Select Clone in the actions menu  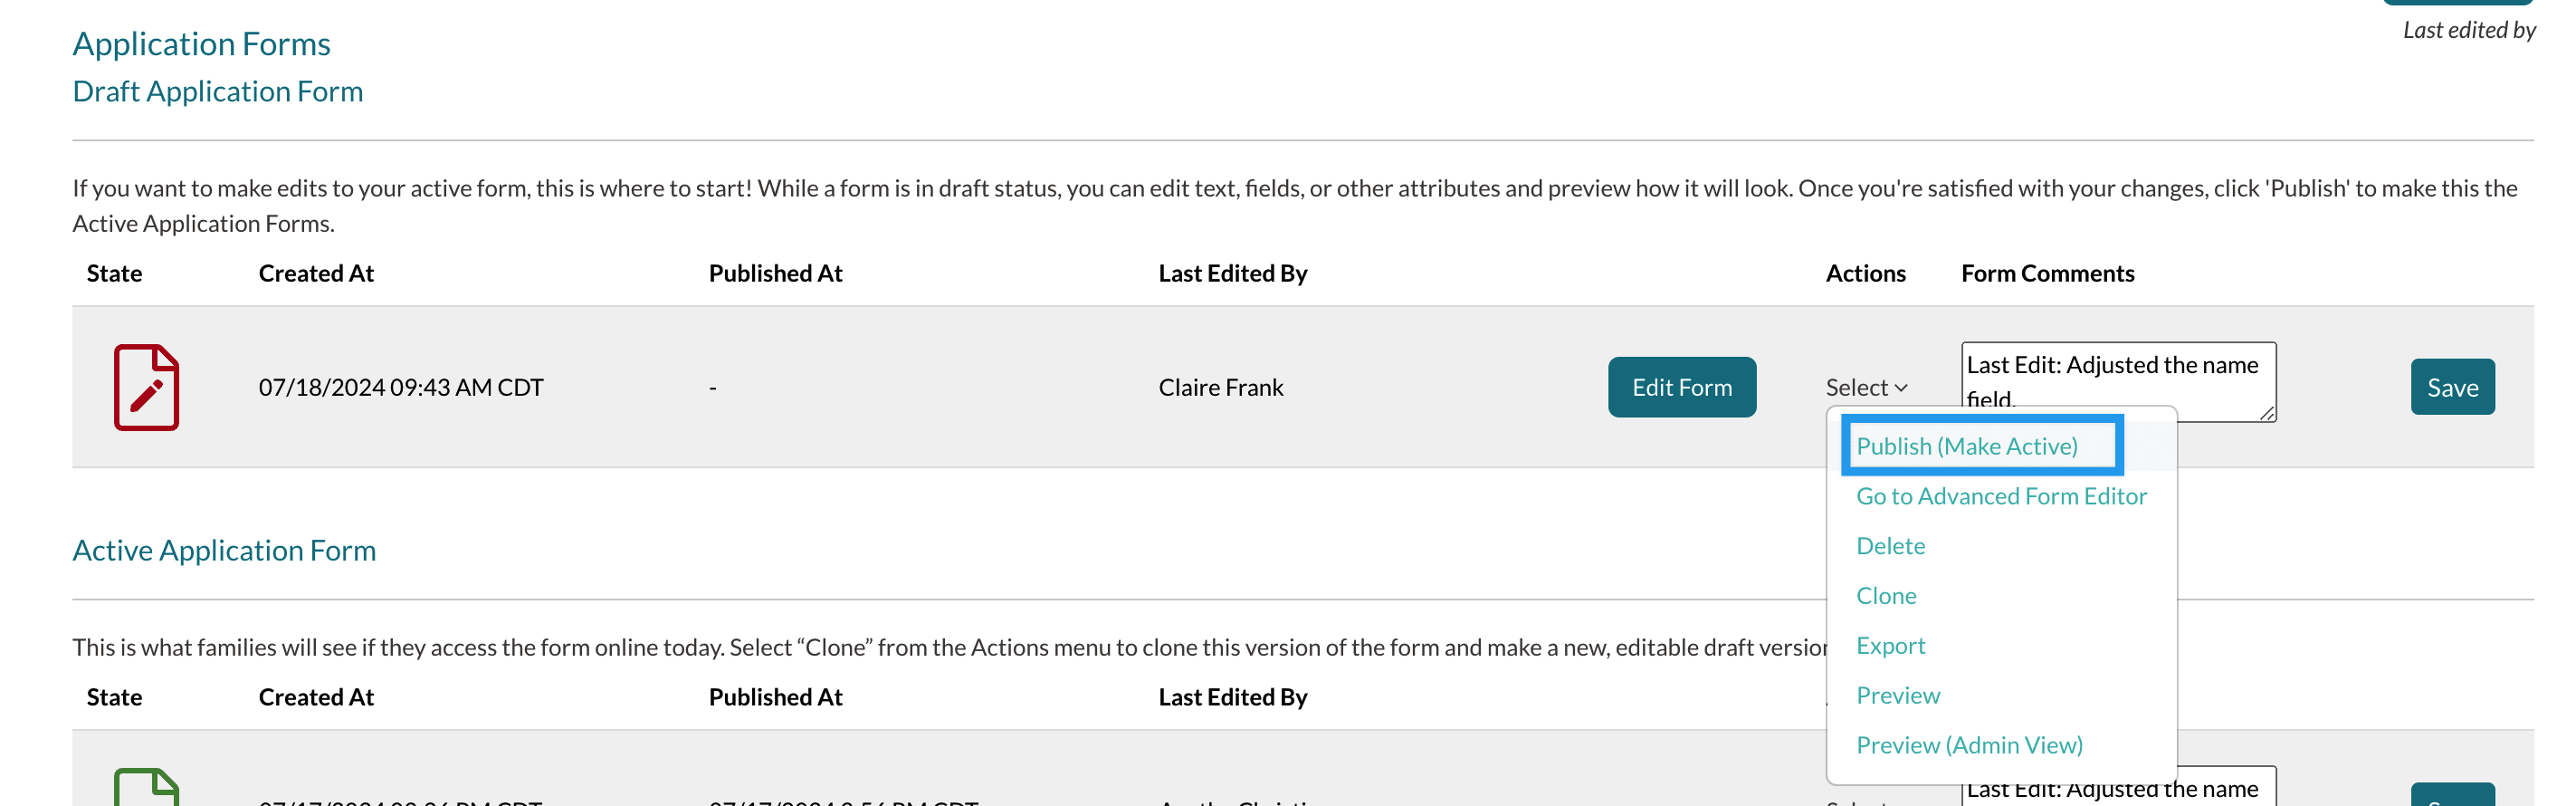(1886, 596)
